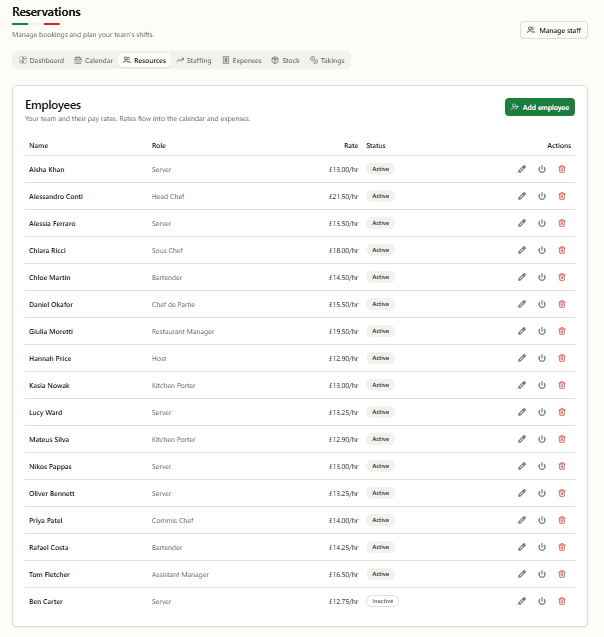Delete Chloe Martin's record

click(562, 277)
